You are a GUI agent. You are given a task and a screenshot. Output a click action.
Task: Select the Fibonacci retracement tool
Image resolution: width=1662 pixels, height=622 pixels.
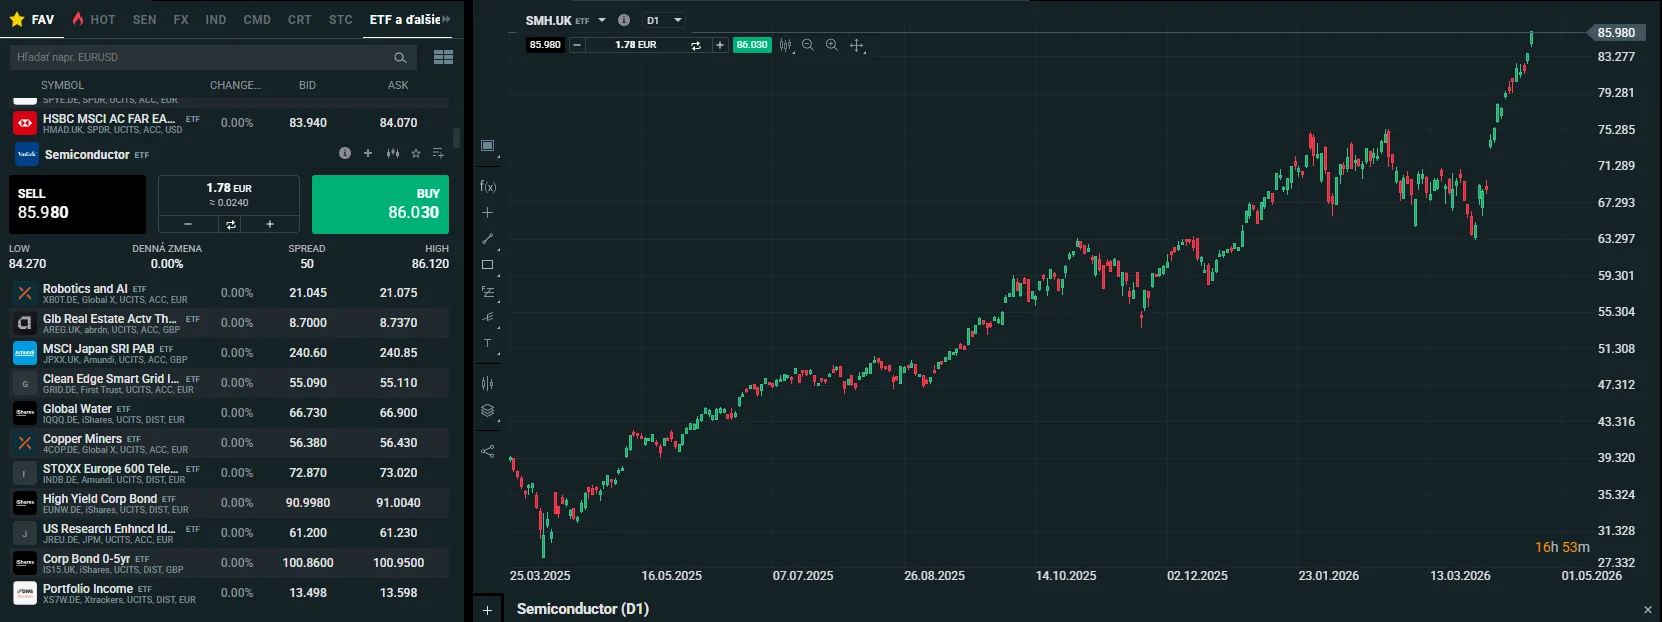point(487,292)
